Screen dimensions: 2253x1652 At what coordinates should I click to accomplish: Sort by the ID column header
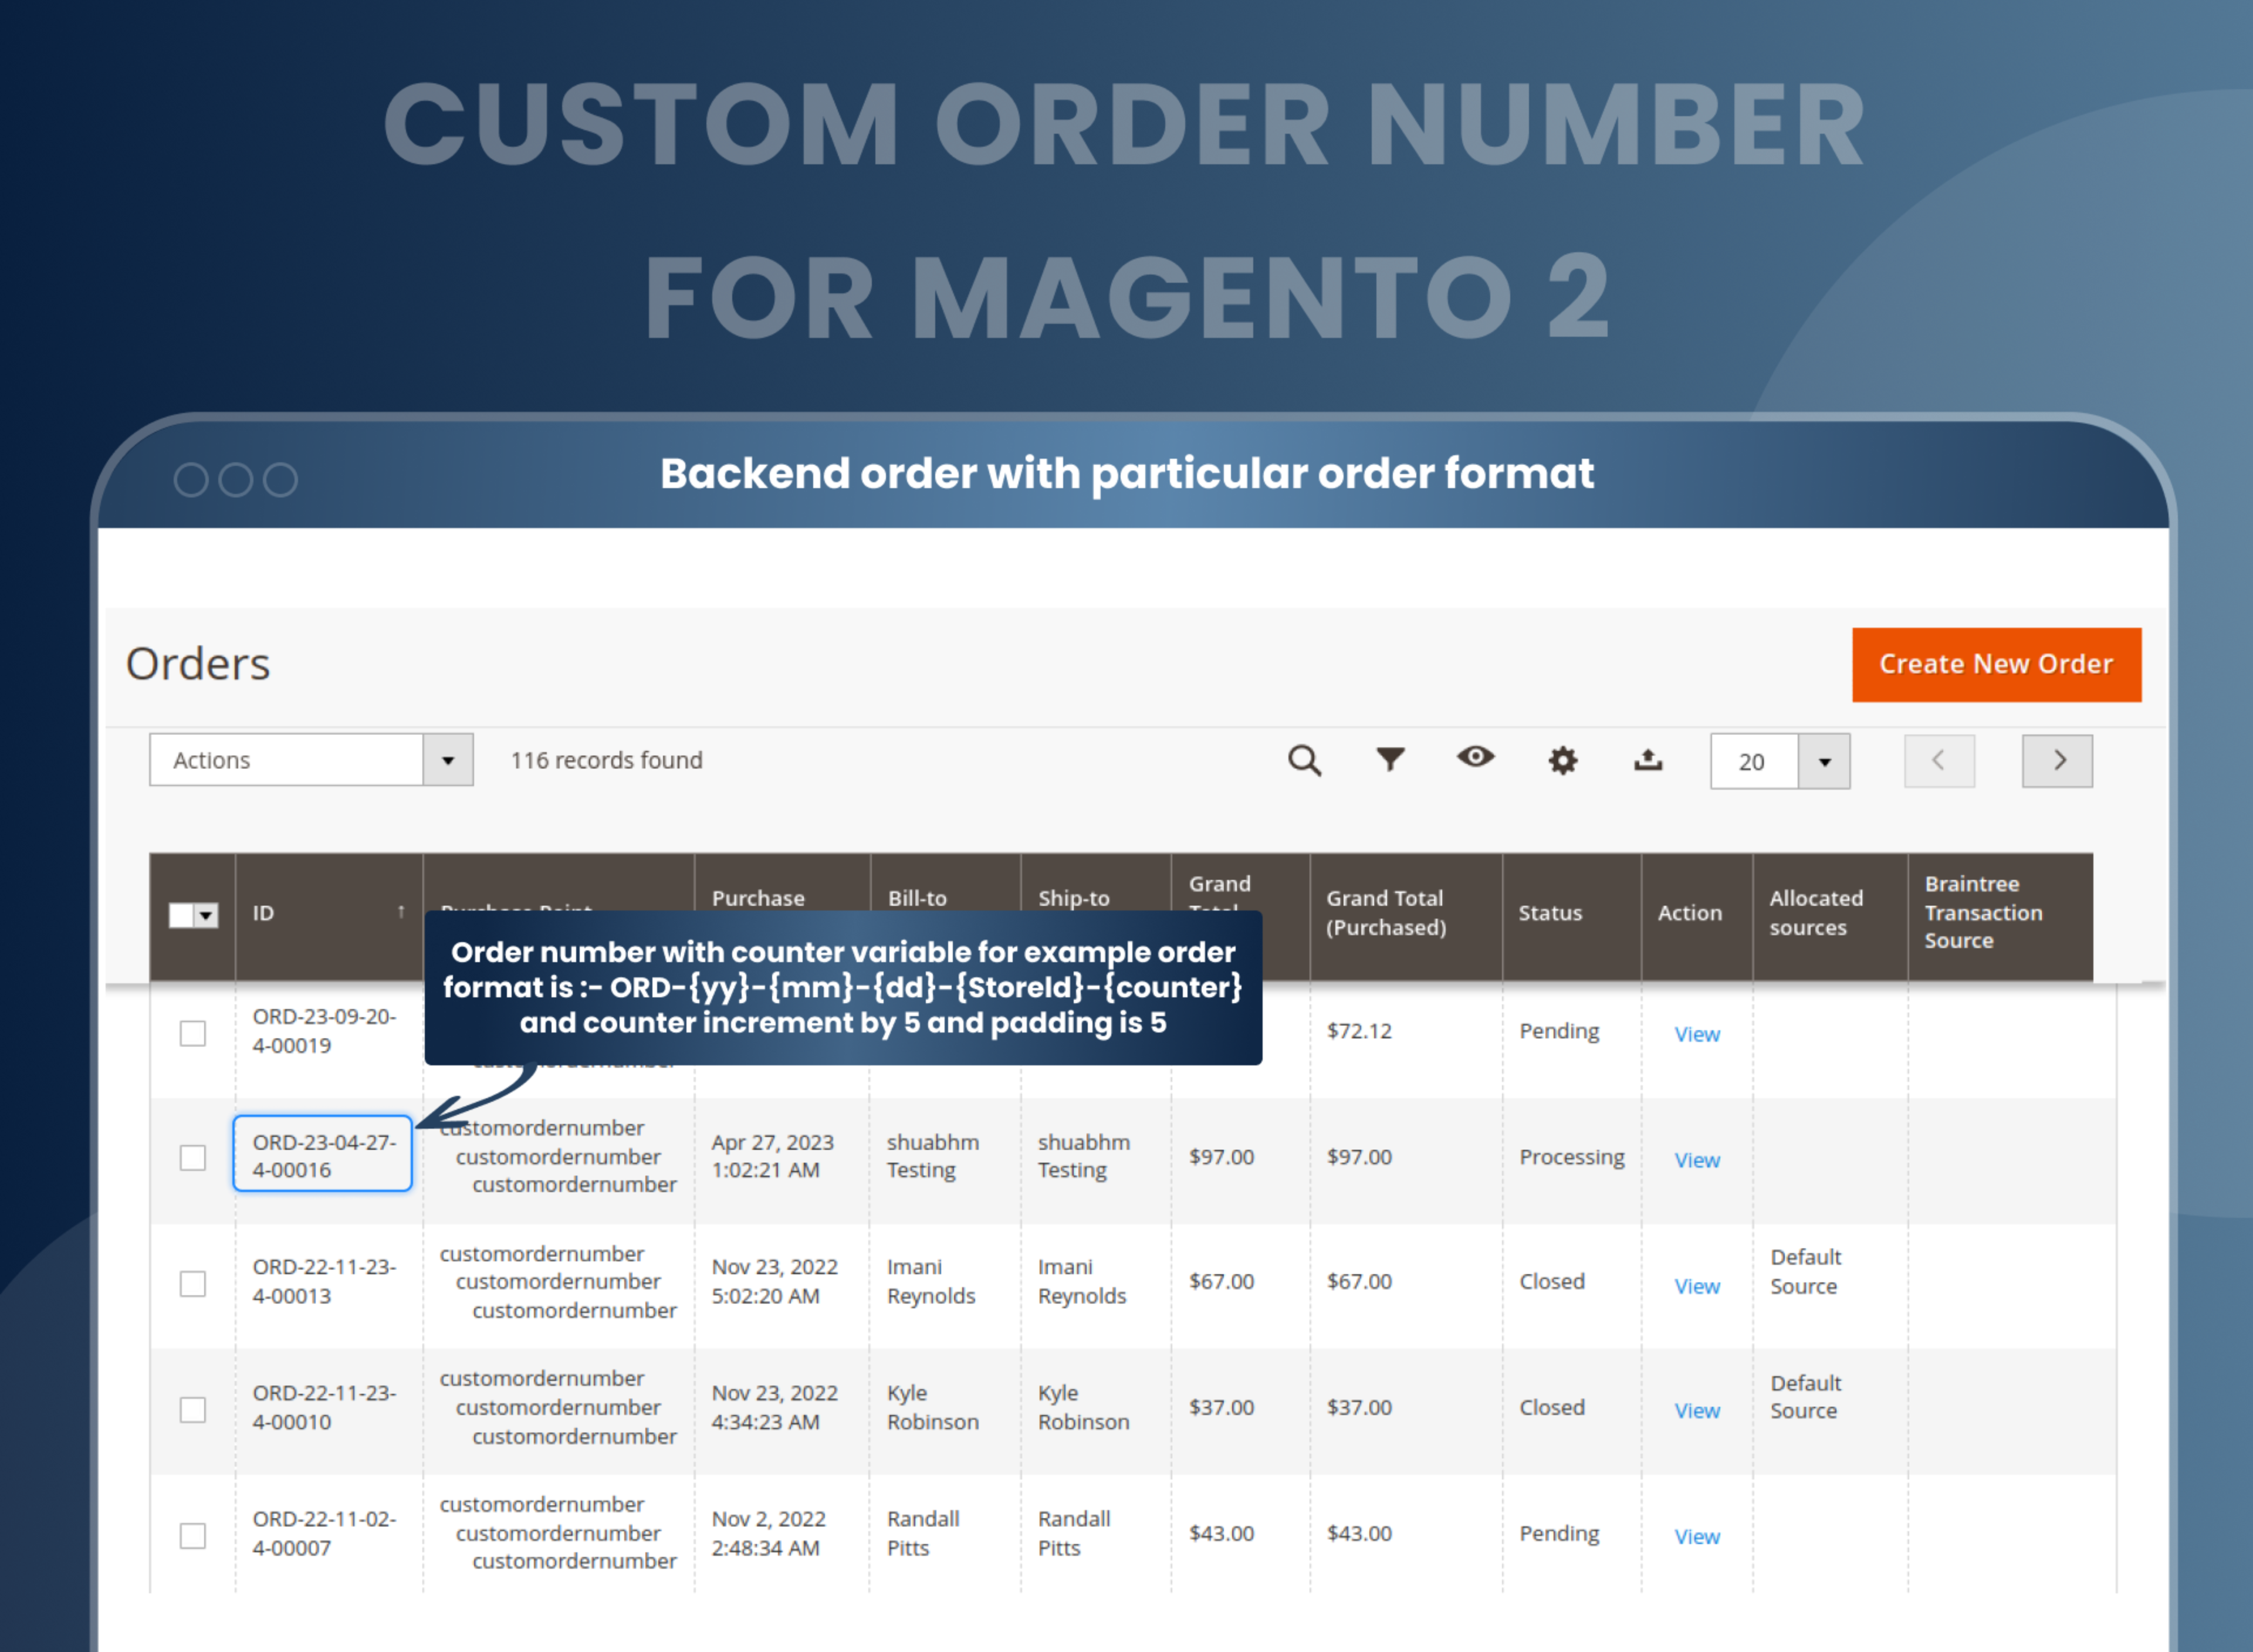[263, 913]
